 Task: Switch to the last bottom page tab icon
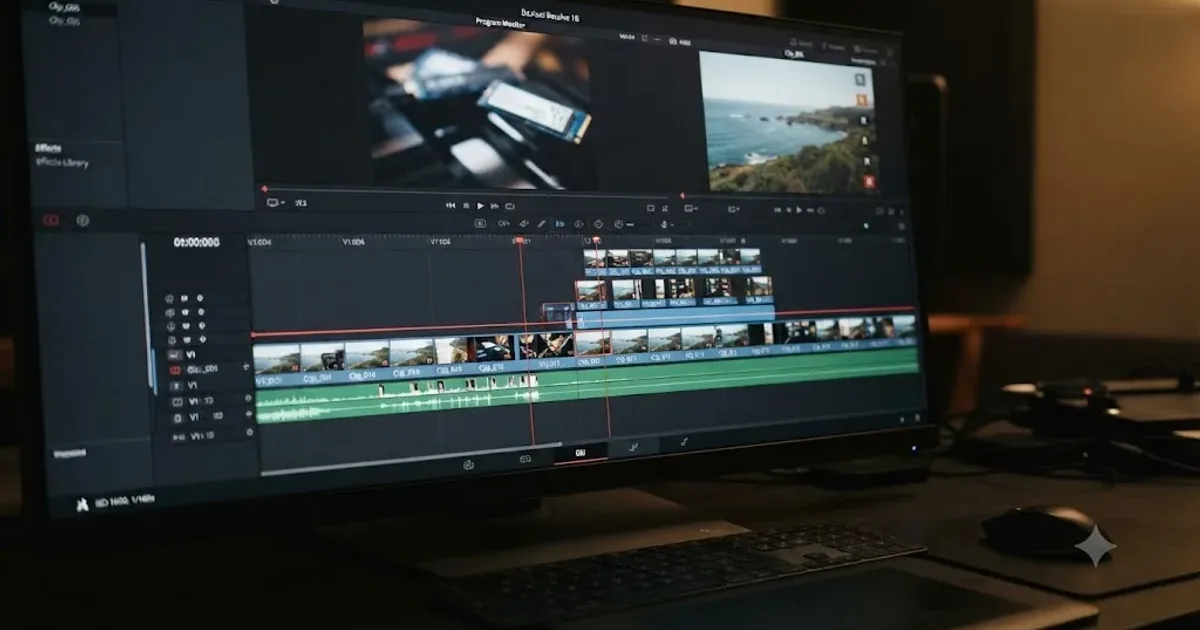click(684, 440)
